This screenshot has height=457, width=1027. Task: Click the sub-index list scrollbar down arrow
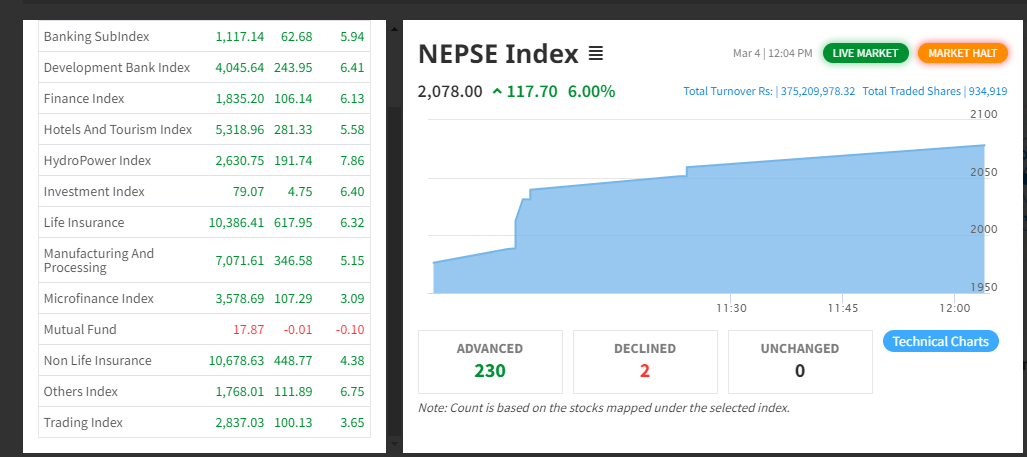[x=392, y=444]
